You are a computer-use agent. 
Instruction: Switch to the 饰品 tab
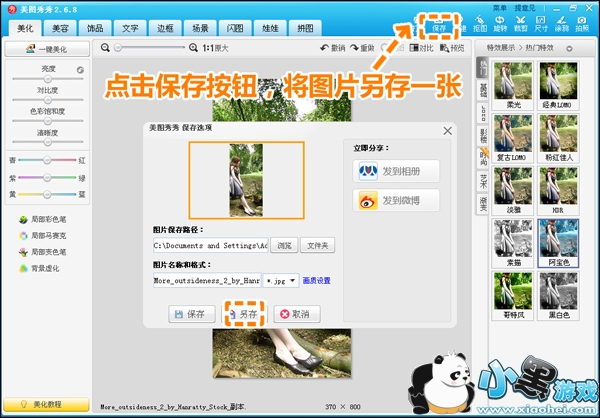(x=95, y=28)
